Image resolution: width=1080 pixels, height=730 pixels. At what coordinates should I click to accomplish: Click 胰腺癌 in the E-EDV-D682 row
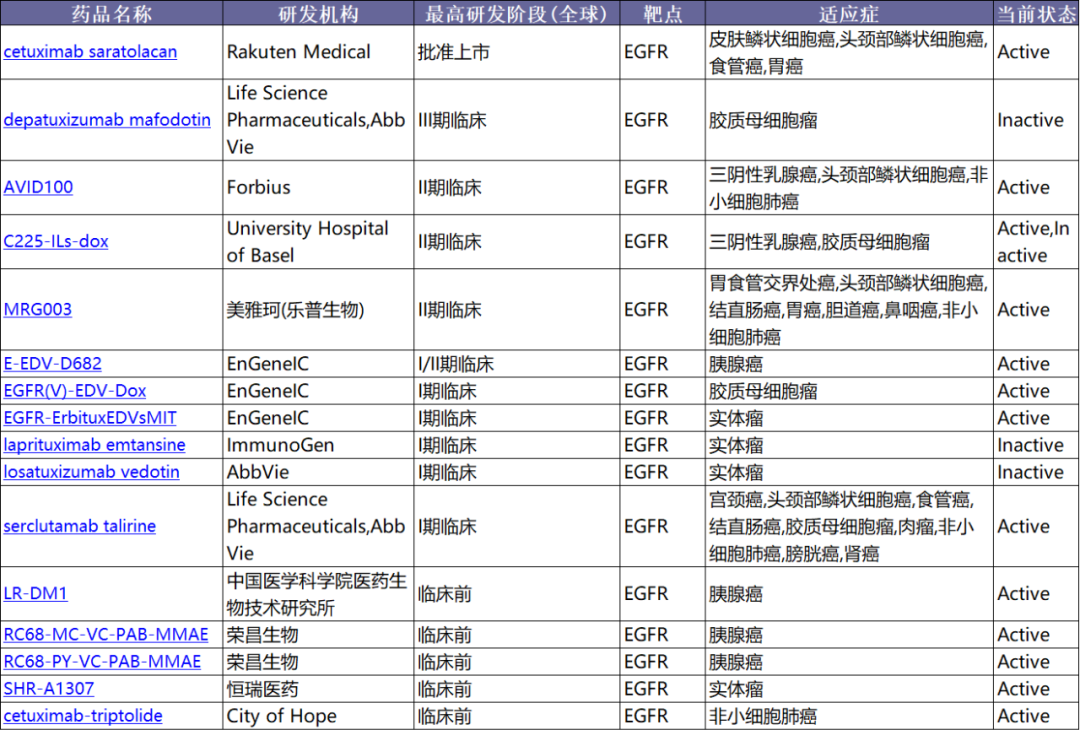pyautogui.click(x=849, y=364)
